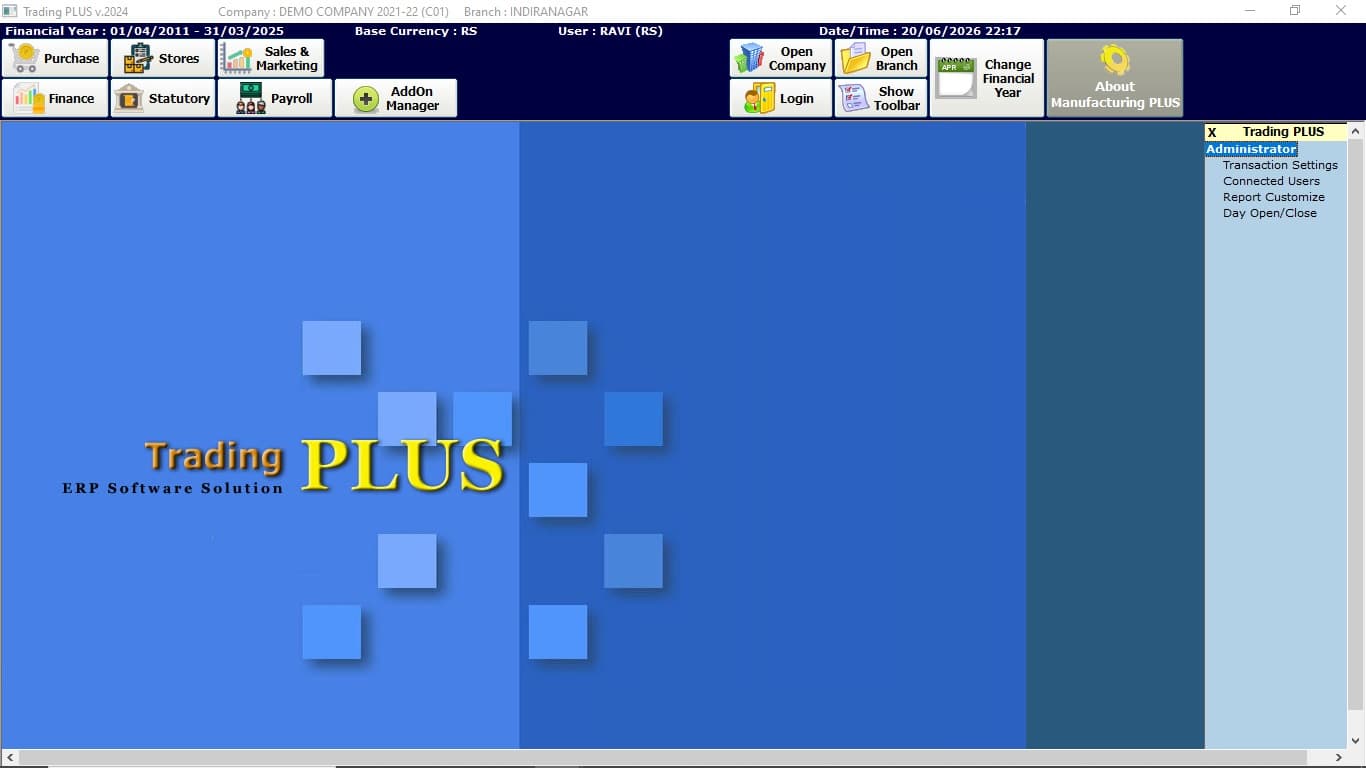
Task: Open the Payroll module people icon
Action: pyautogui.click(x=251, y=98)
